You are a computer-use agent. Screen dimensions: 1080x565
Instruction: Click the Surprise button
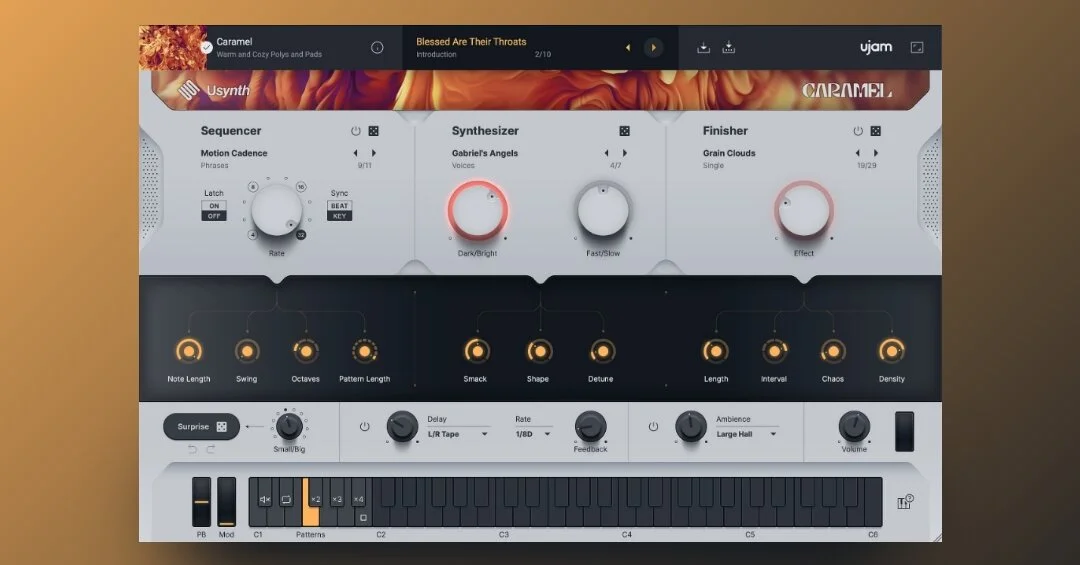pyautogui.click(x=201, y=427)
